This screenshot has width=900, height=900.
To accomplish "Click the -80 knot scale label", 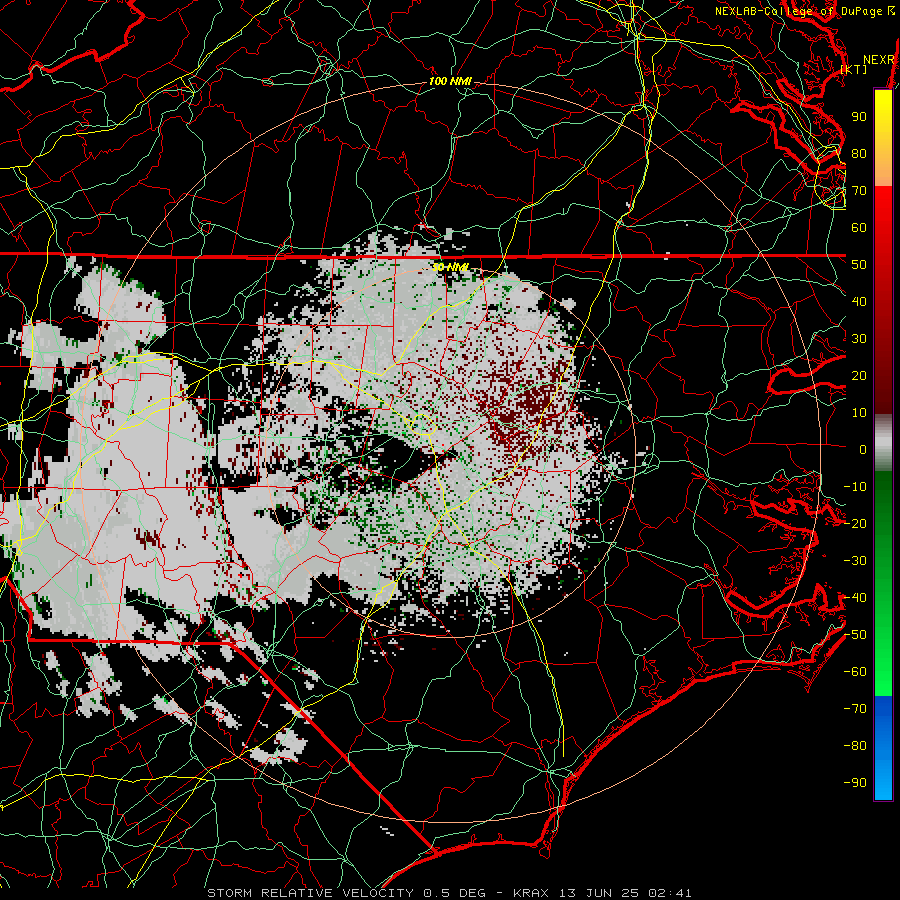I will tap(855, 746).
